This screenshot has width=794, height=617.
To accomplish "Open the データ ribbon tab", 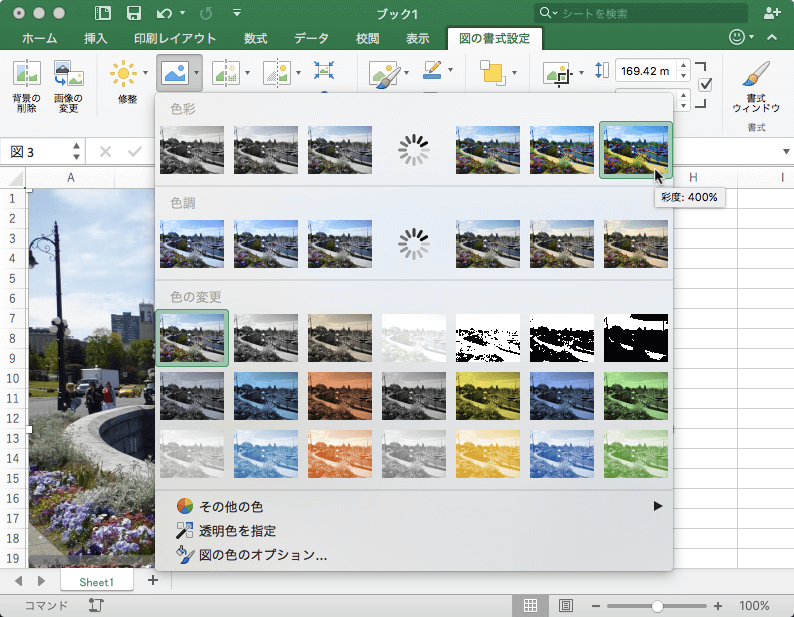I will point(312,39).
